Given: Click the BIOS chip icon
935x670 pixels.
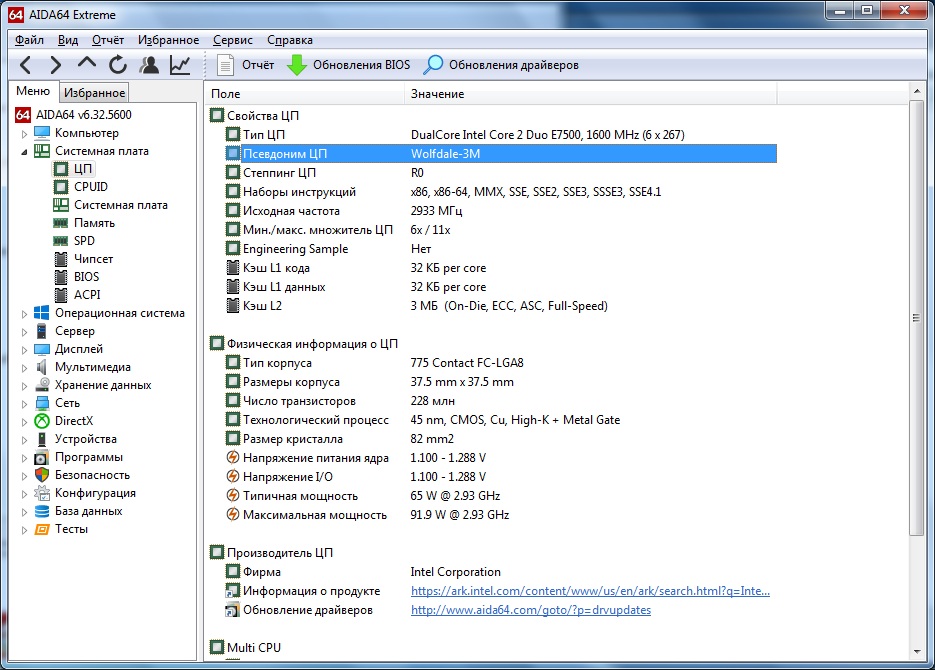Looking at the screenshot, I should point(61,277).
